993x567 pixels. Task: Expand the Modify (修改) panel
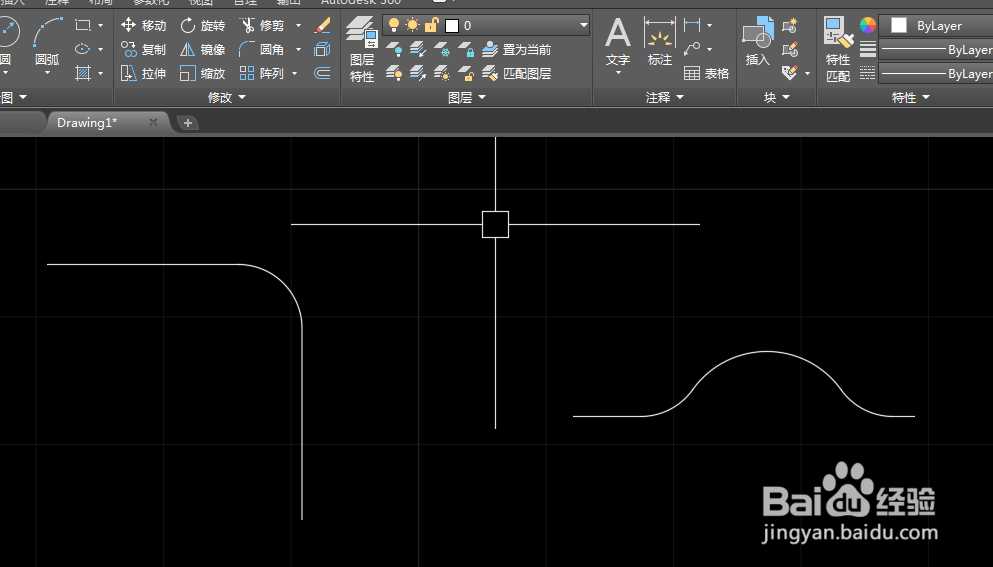point(226,98)
